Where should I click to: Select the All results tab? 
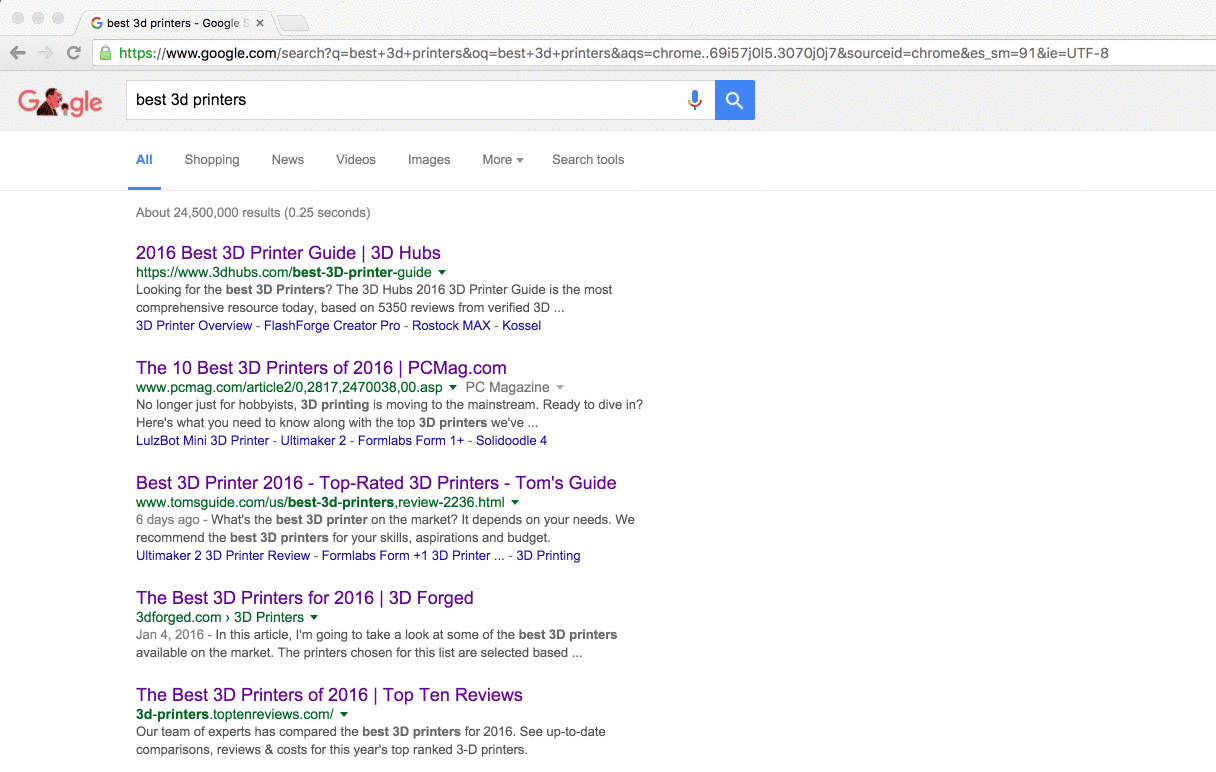pyautogui.click(x=144, y=160)
